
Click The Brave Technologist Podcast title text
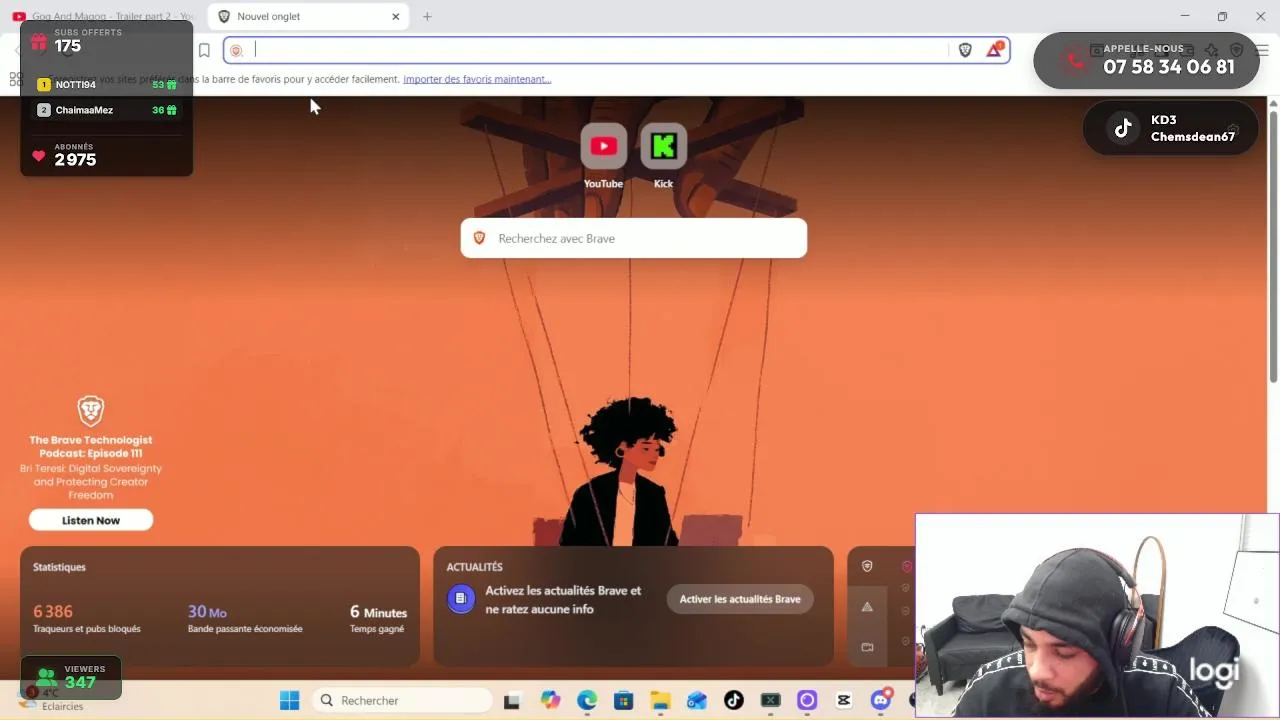coord(91,446)
